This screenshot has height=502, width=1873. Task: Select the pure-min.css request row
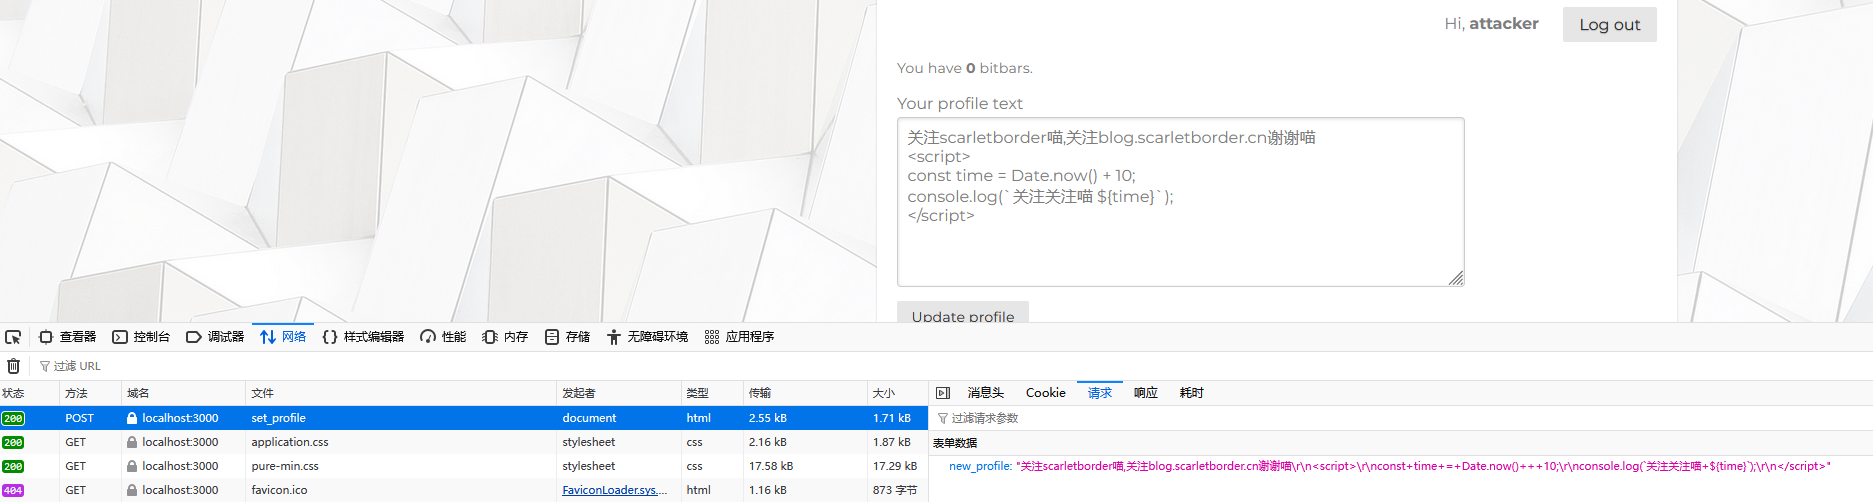tap(464, 466)
